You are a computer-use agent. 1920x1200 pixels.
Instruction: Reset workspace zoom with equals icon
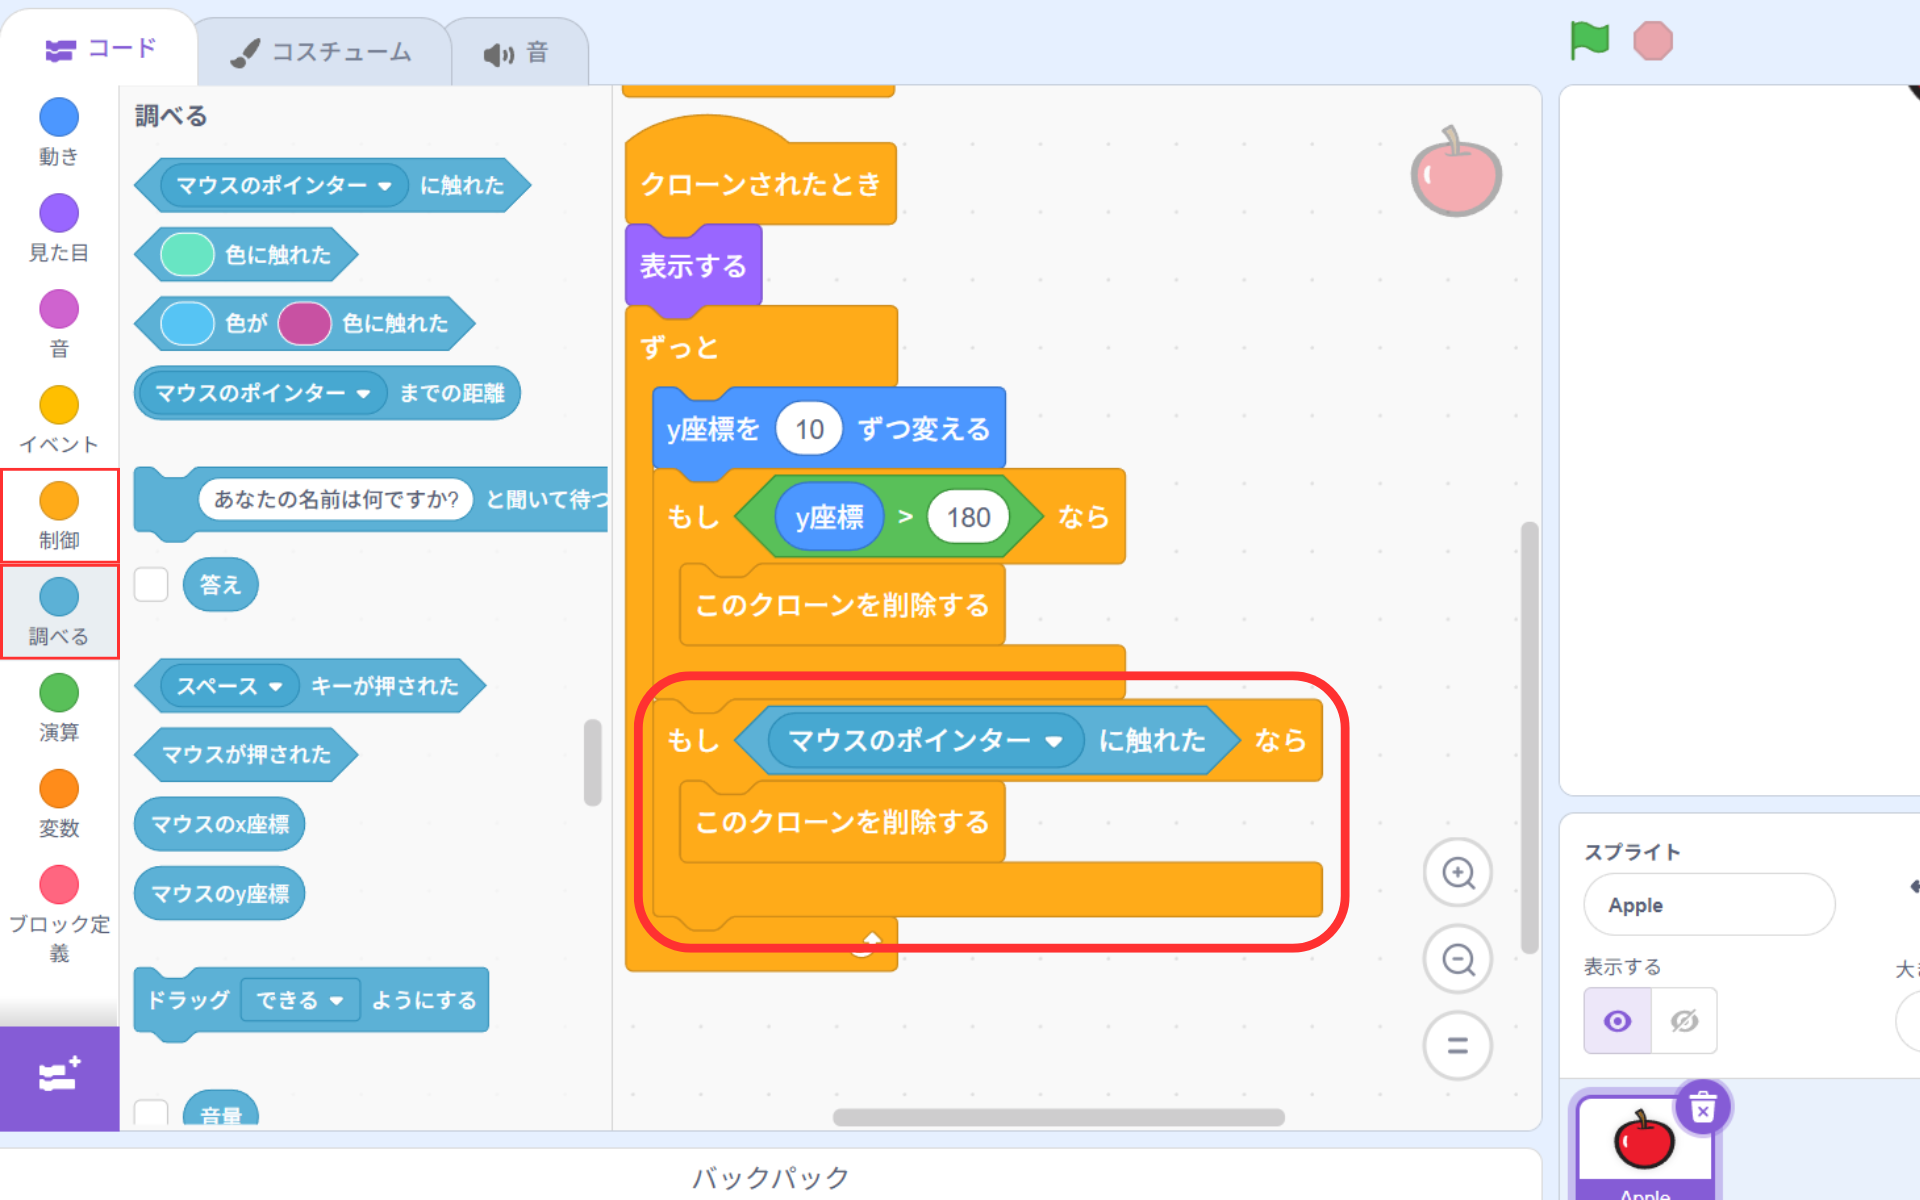1458,1046
